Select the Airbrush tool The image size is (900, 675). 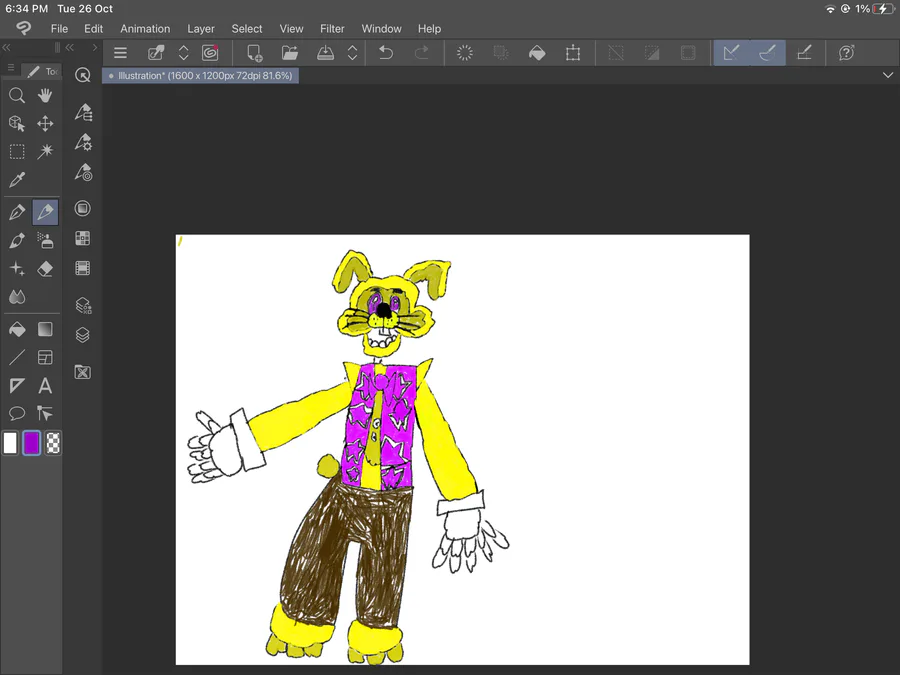point(45,240)
